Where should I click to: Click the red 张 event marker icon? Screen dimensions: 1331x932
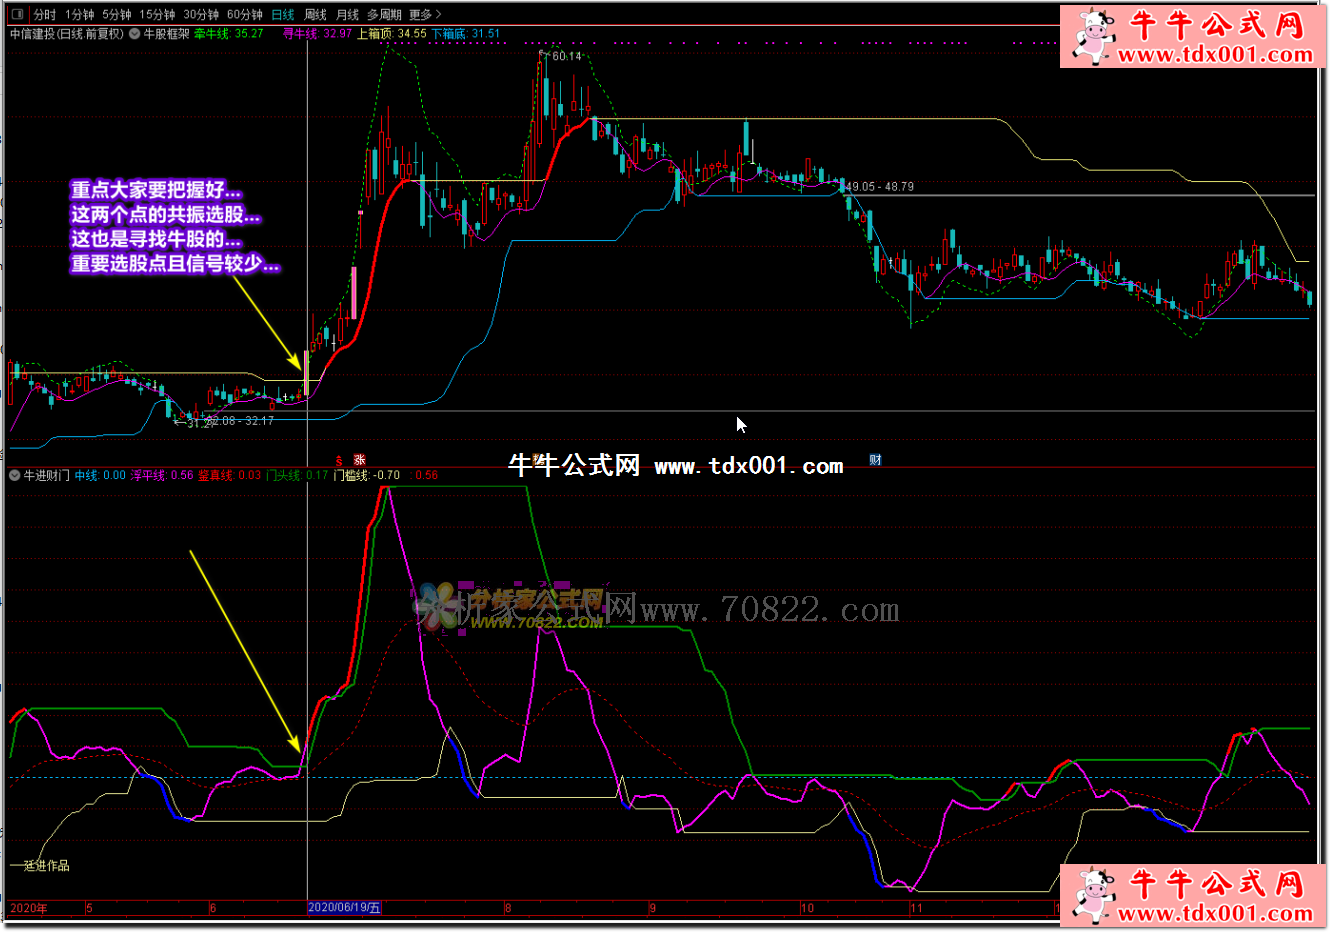click(359, 460)
